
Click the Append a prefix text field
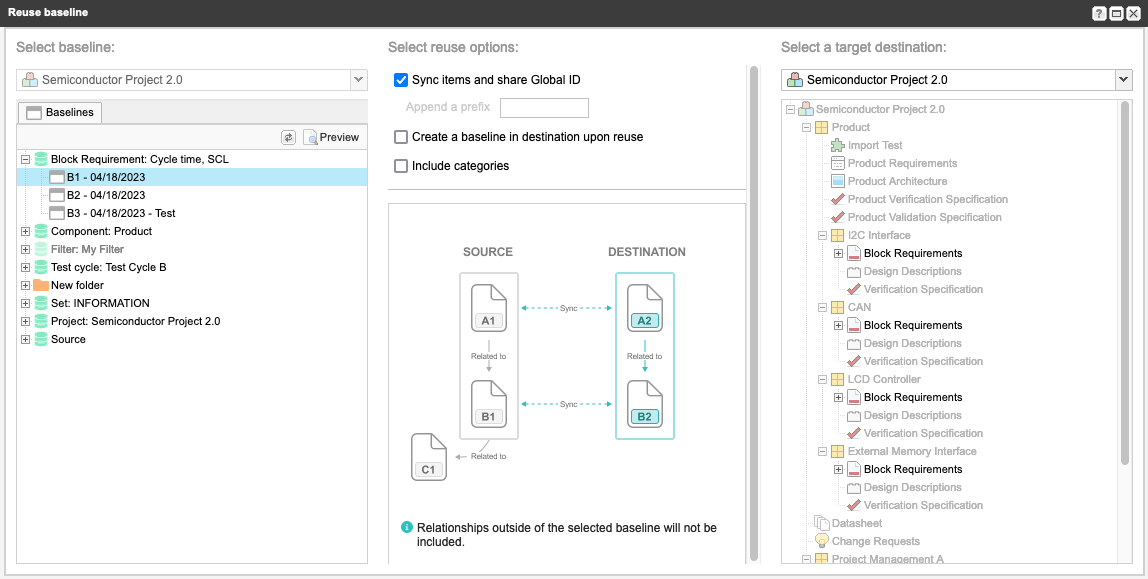click(544, 108)
